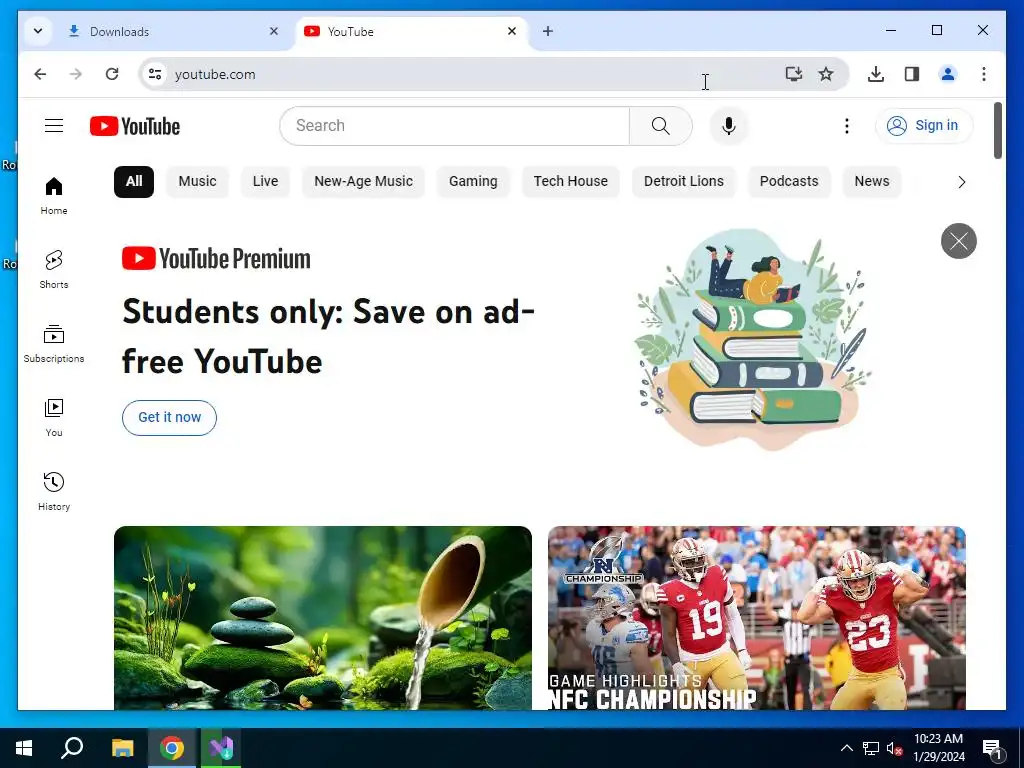Filter by Live chip
The image size is (1024, 768).
(x=265, y=181)
